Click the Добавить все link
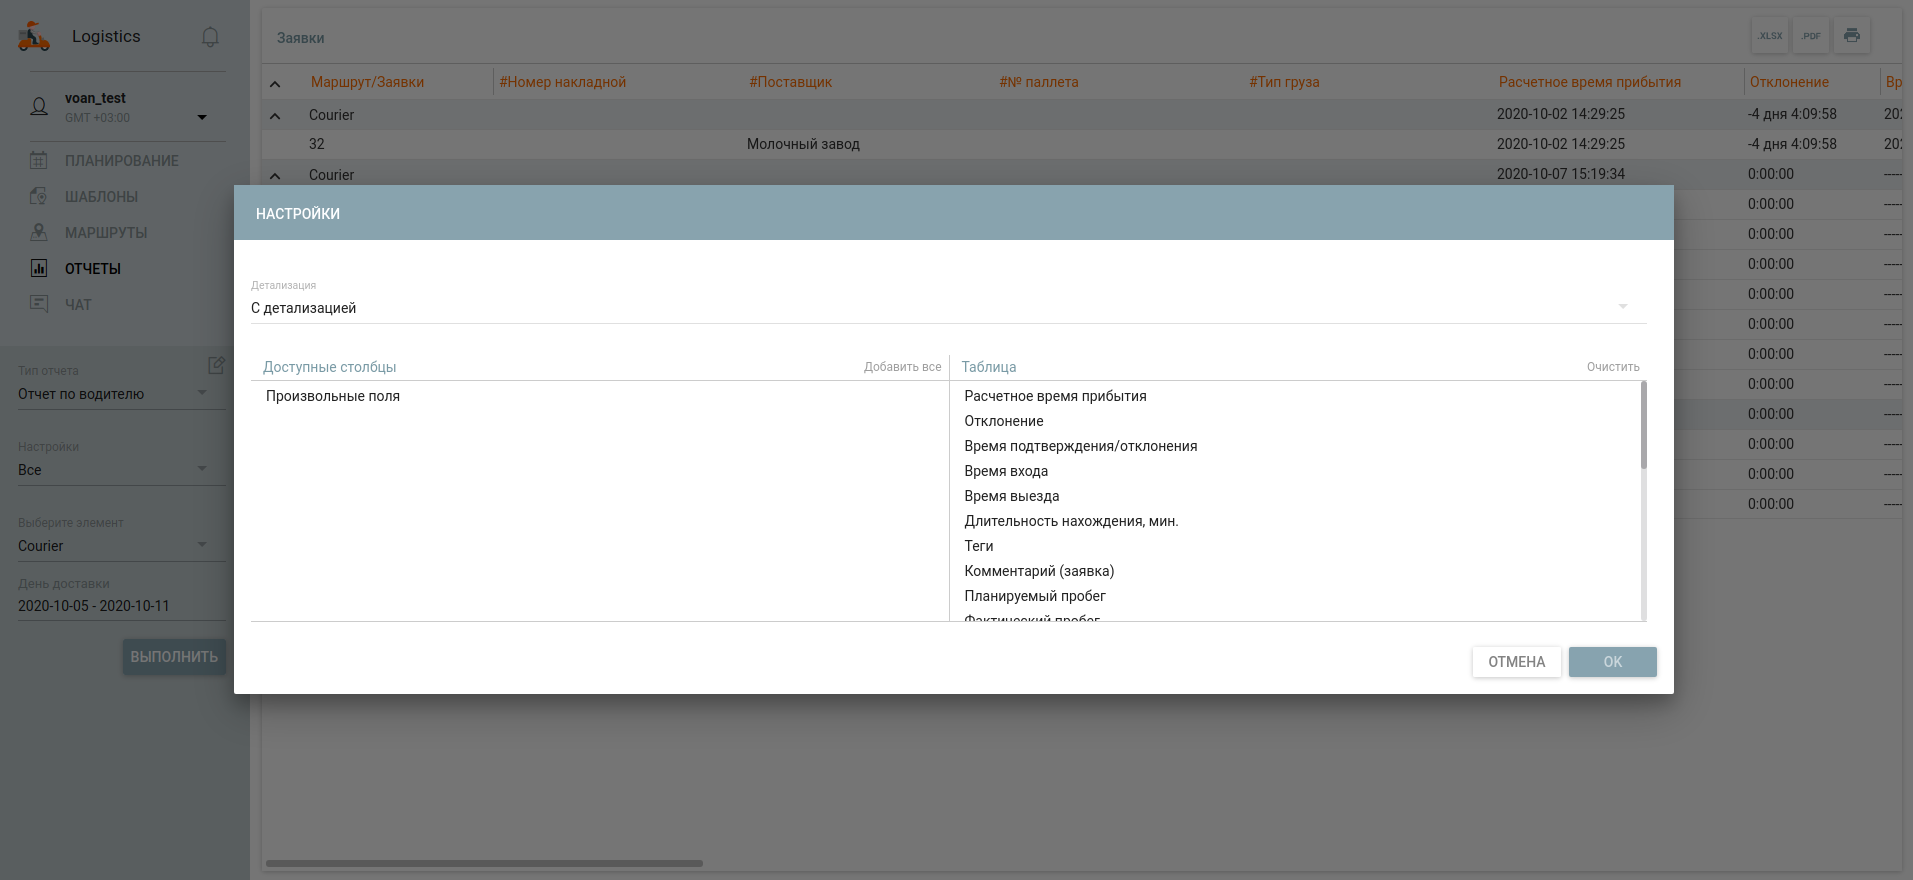The image size is (1913, 880). (902, 367)
